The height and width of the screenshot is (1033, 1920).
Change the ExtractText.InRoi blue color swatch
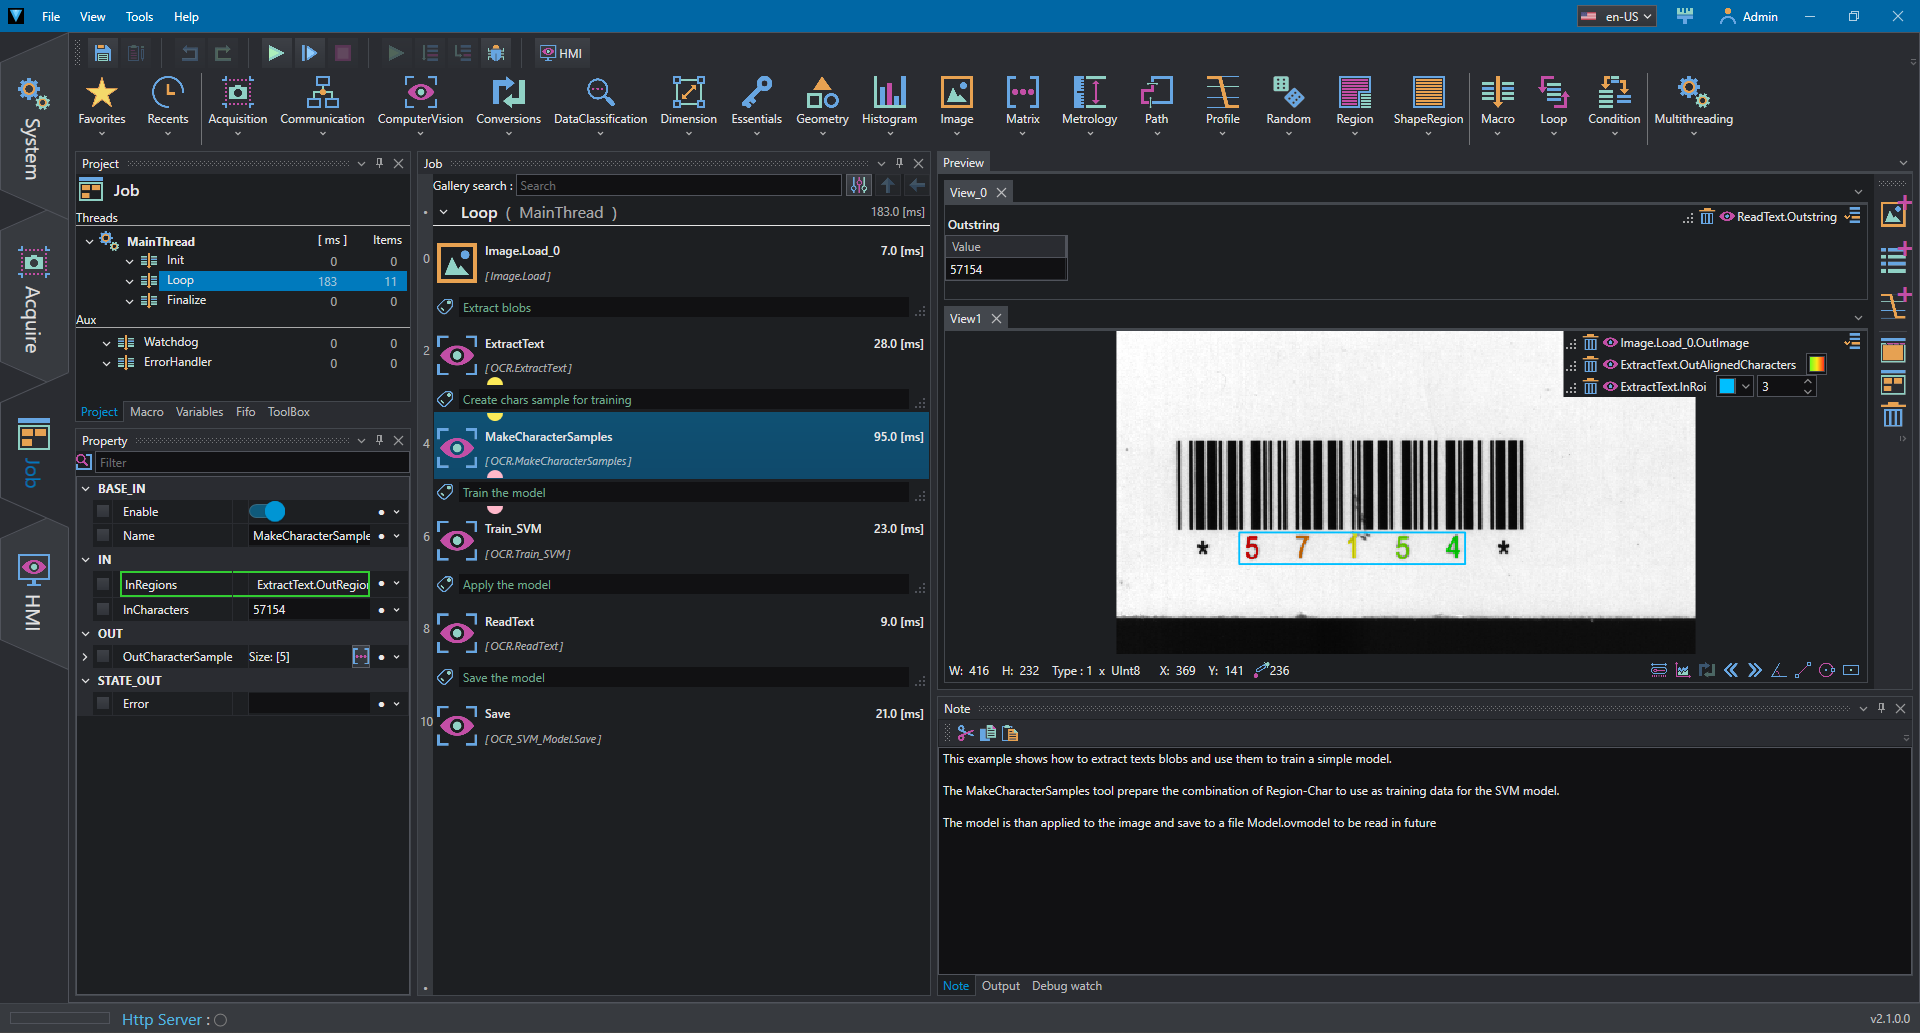1726,387
